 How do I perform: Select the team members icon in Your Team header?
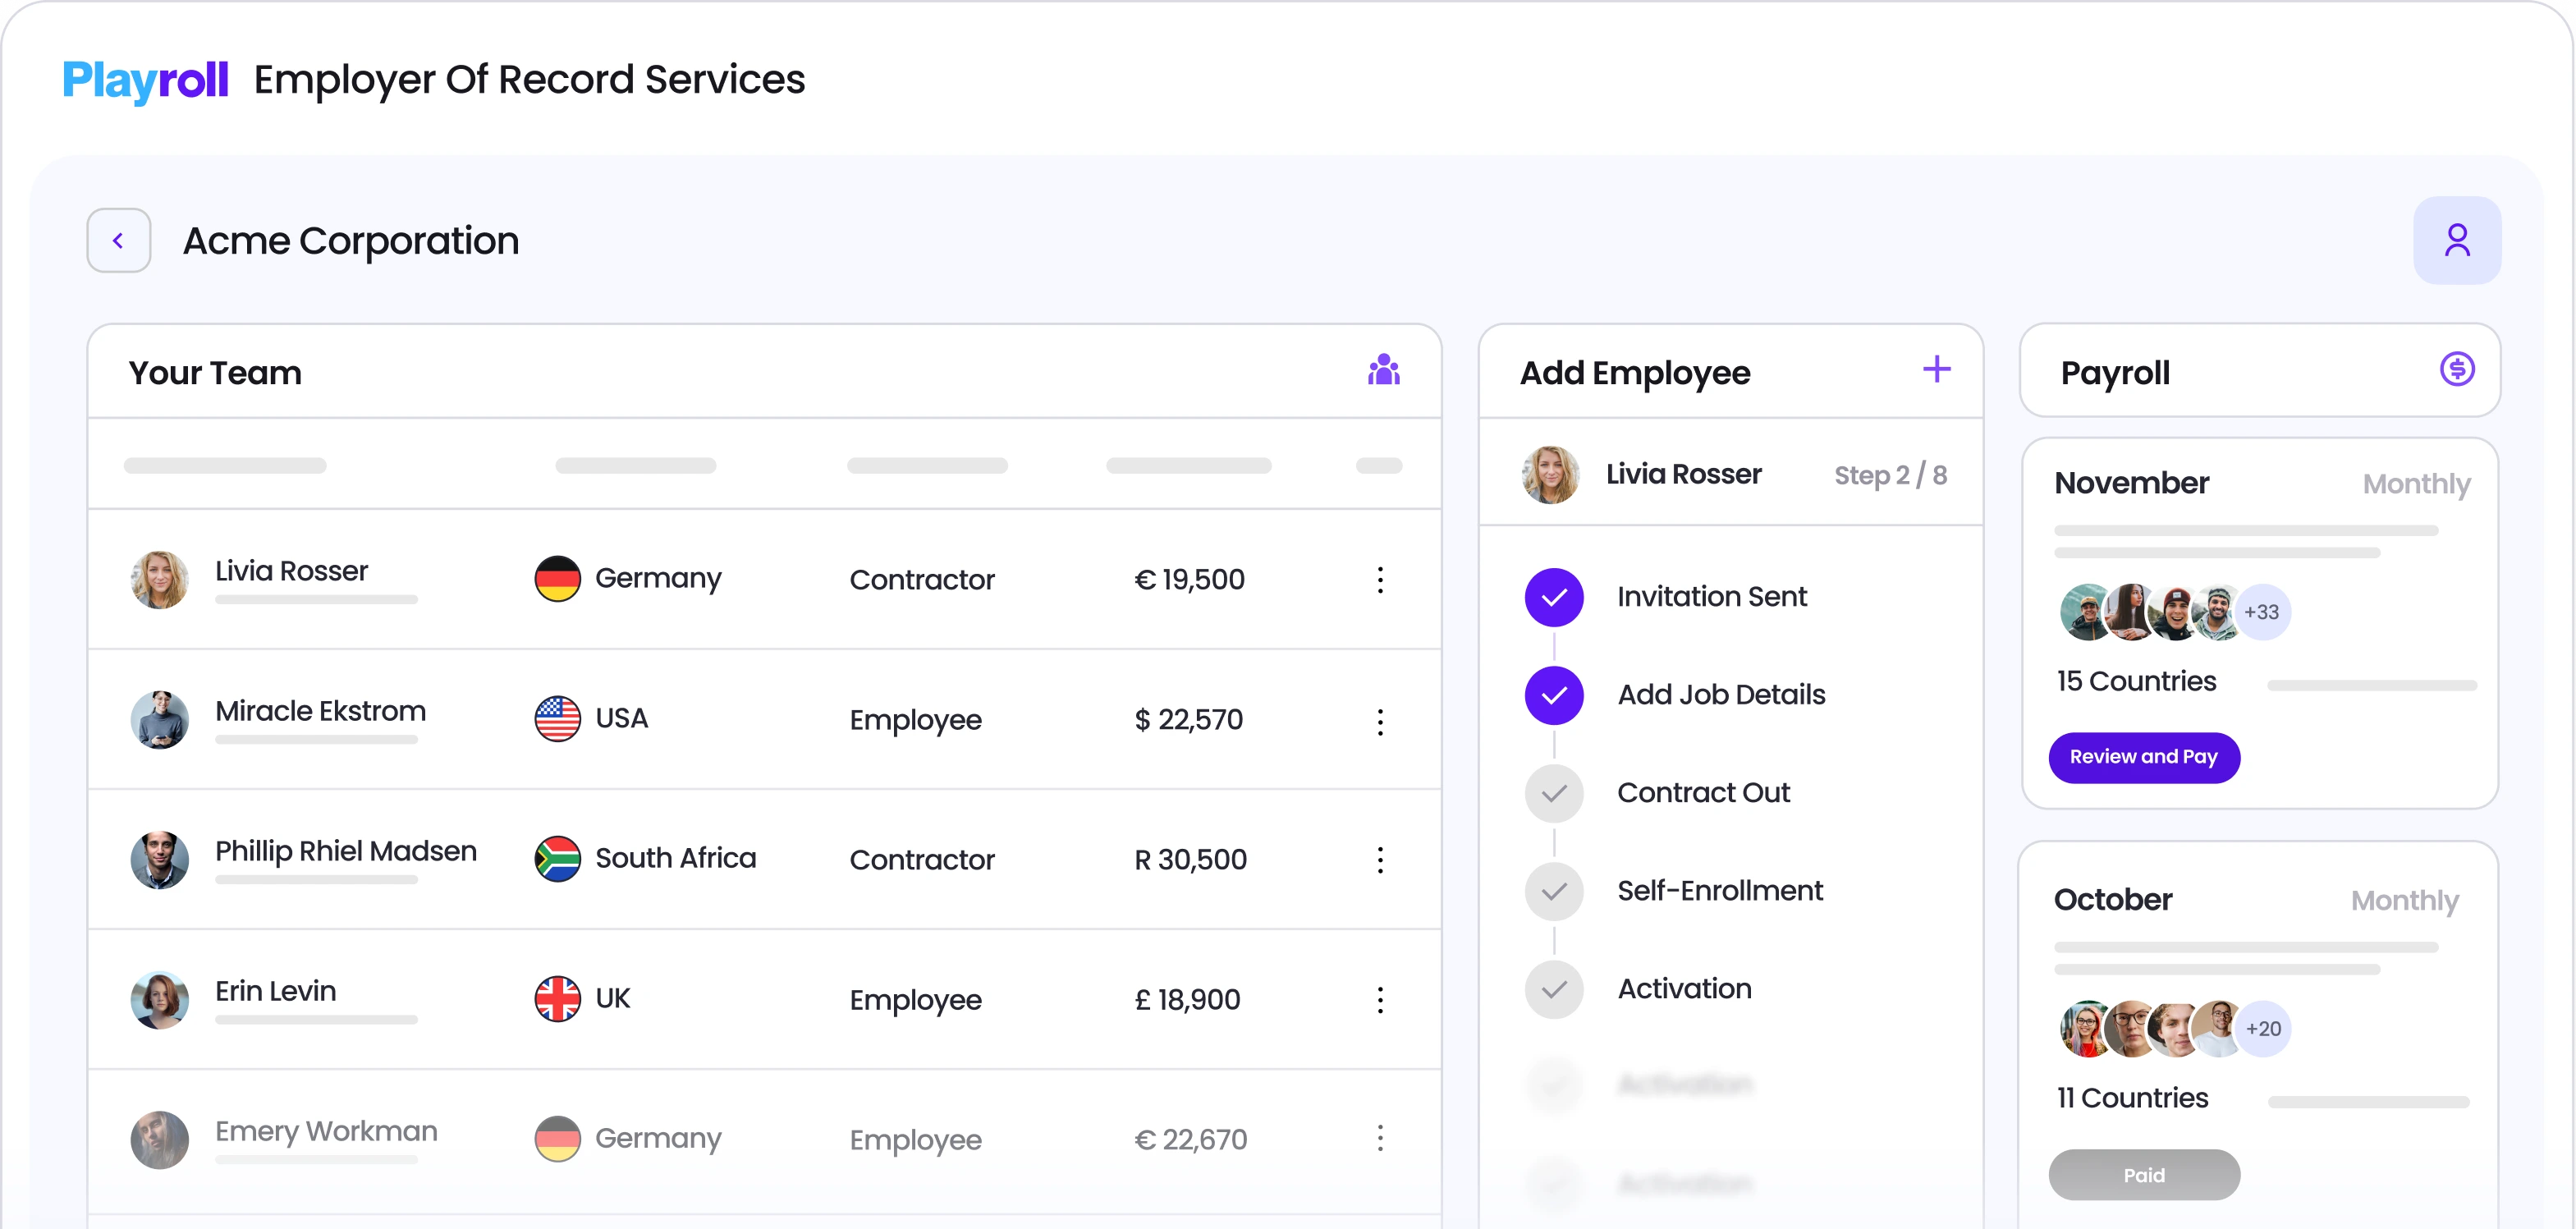tap(1383, 370)
